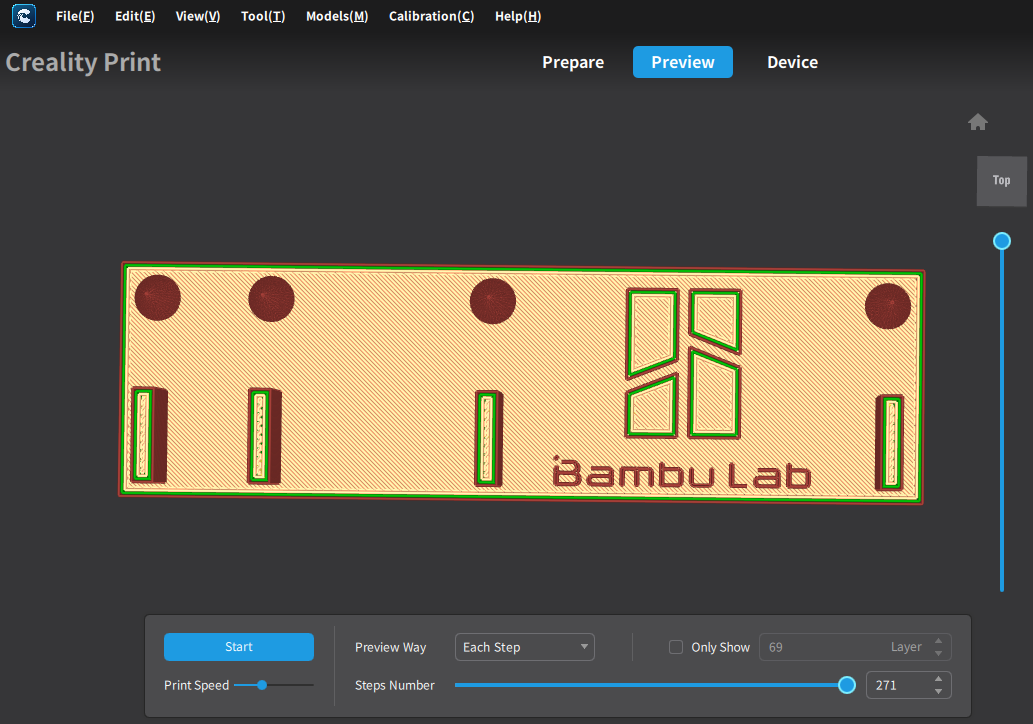Open the Calibration menu
The width and height of the screenshot is (1033, 724).
(432, 16)
